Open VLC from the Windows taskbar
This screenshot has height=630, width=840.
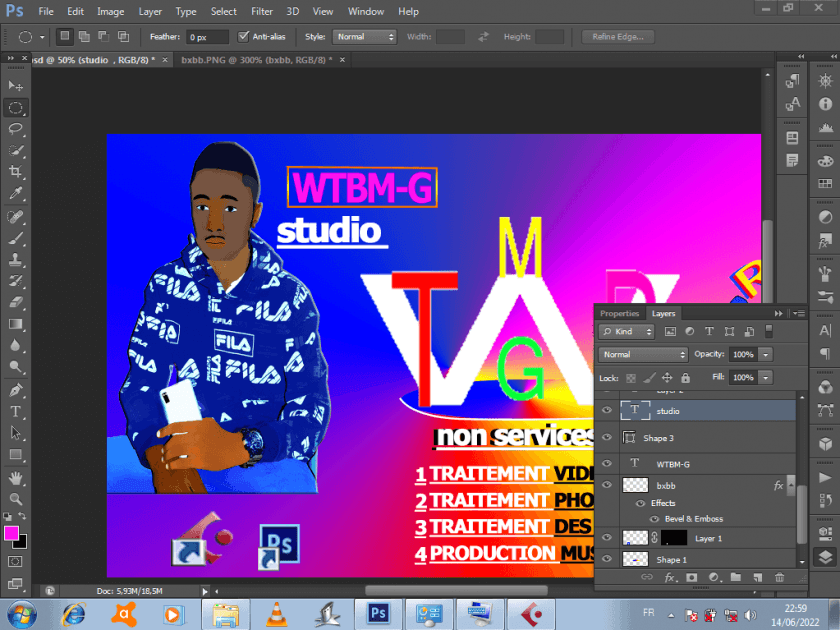click(x=276, y=614)
